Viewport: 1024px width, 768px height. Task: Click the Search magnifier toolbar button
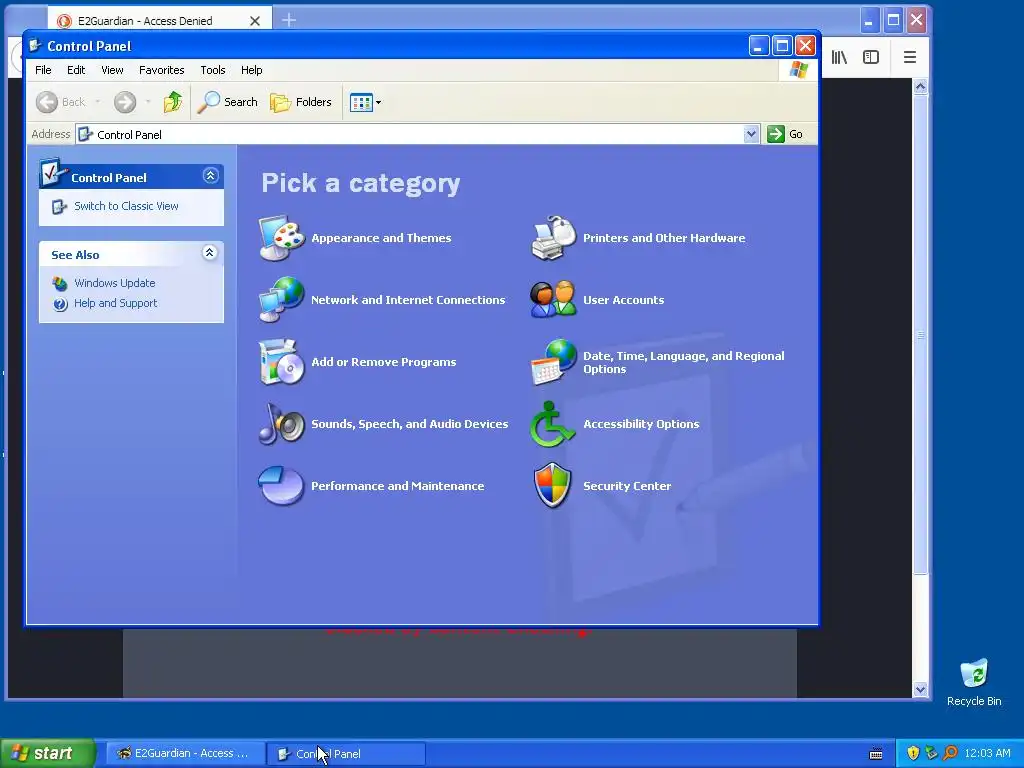(x=228, y=102)
